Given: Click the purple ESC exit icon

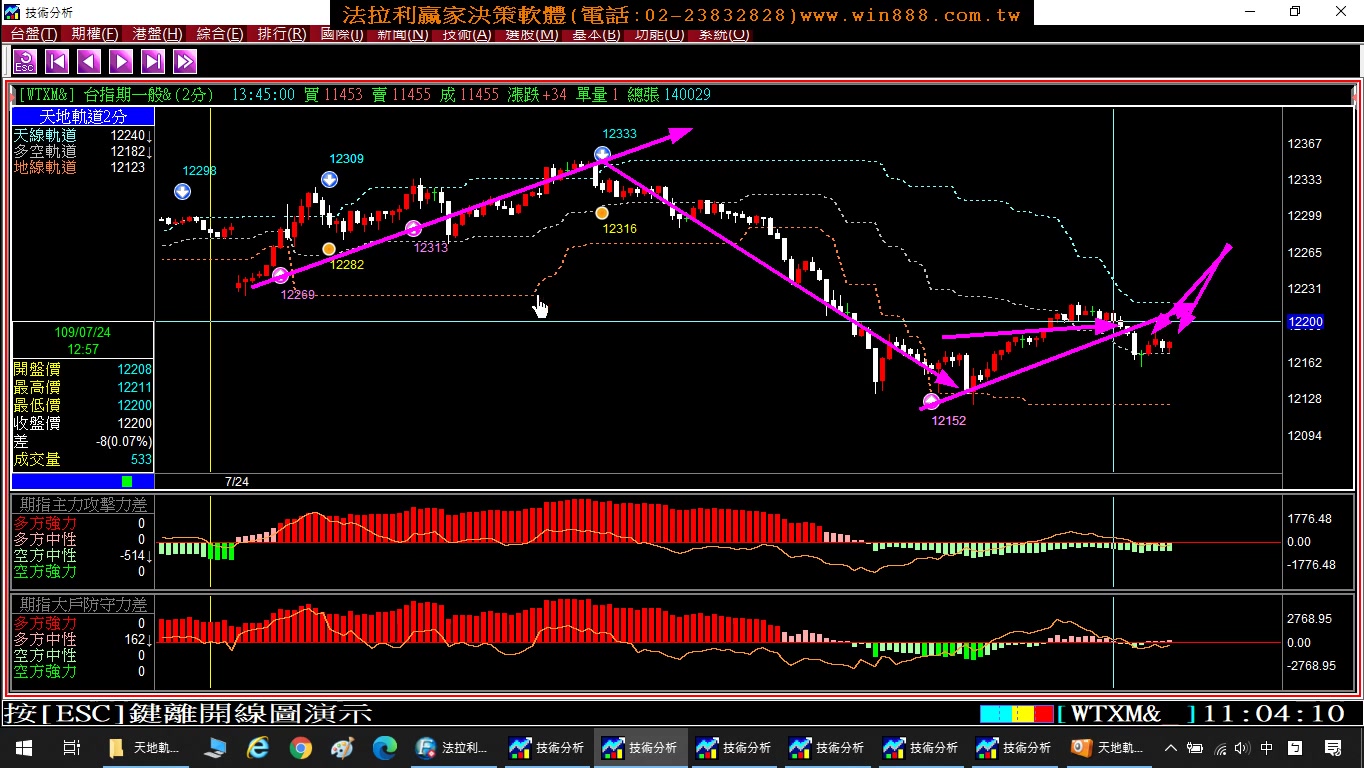Looking at the screenshot, I should [x=25, y=62].
